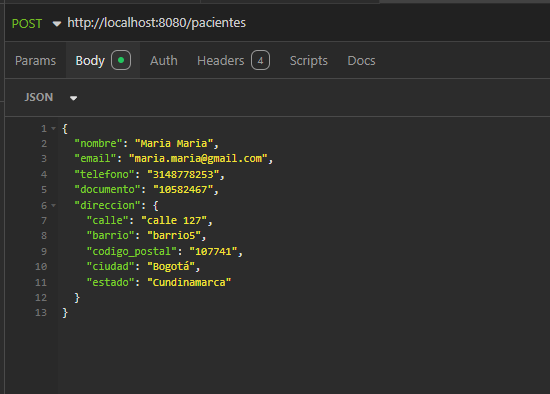Click the "Maria Maria" value
Image resolution: width=550 pixels, height=394 pixels.
pyautogui.click(x=174, y=143)
